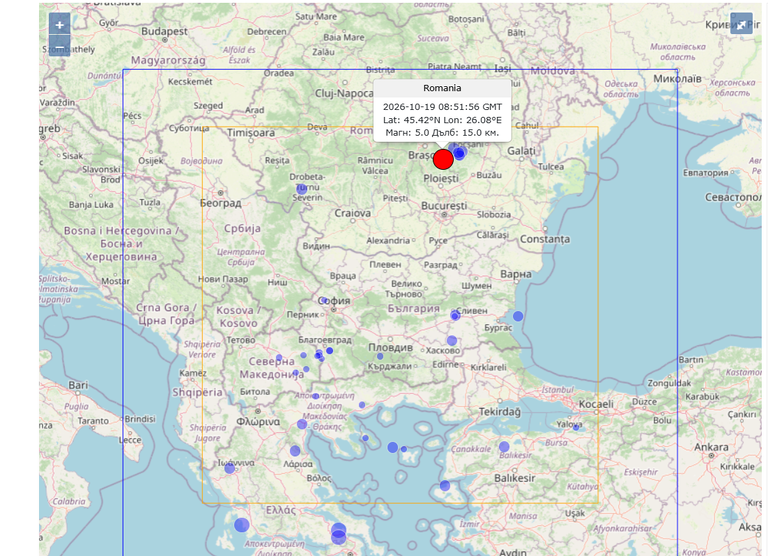Select the small marker near Yalova
Screen dimensions: 768x556
[576, 428]
